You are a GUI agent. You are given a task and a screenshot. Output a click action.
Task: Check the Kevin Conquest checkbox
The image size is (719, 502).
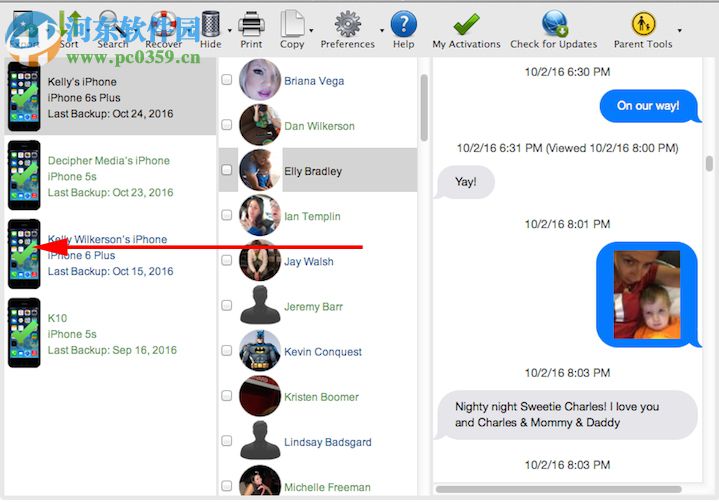(227, 350)
